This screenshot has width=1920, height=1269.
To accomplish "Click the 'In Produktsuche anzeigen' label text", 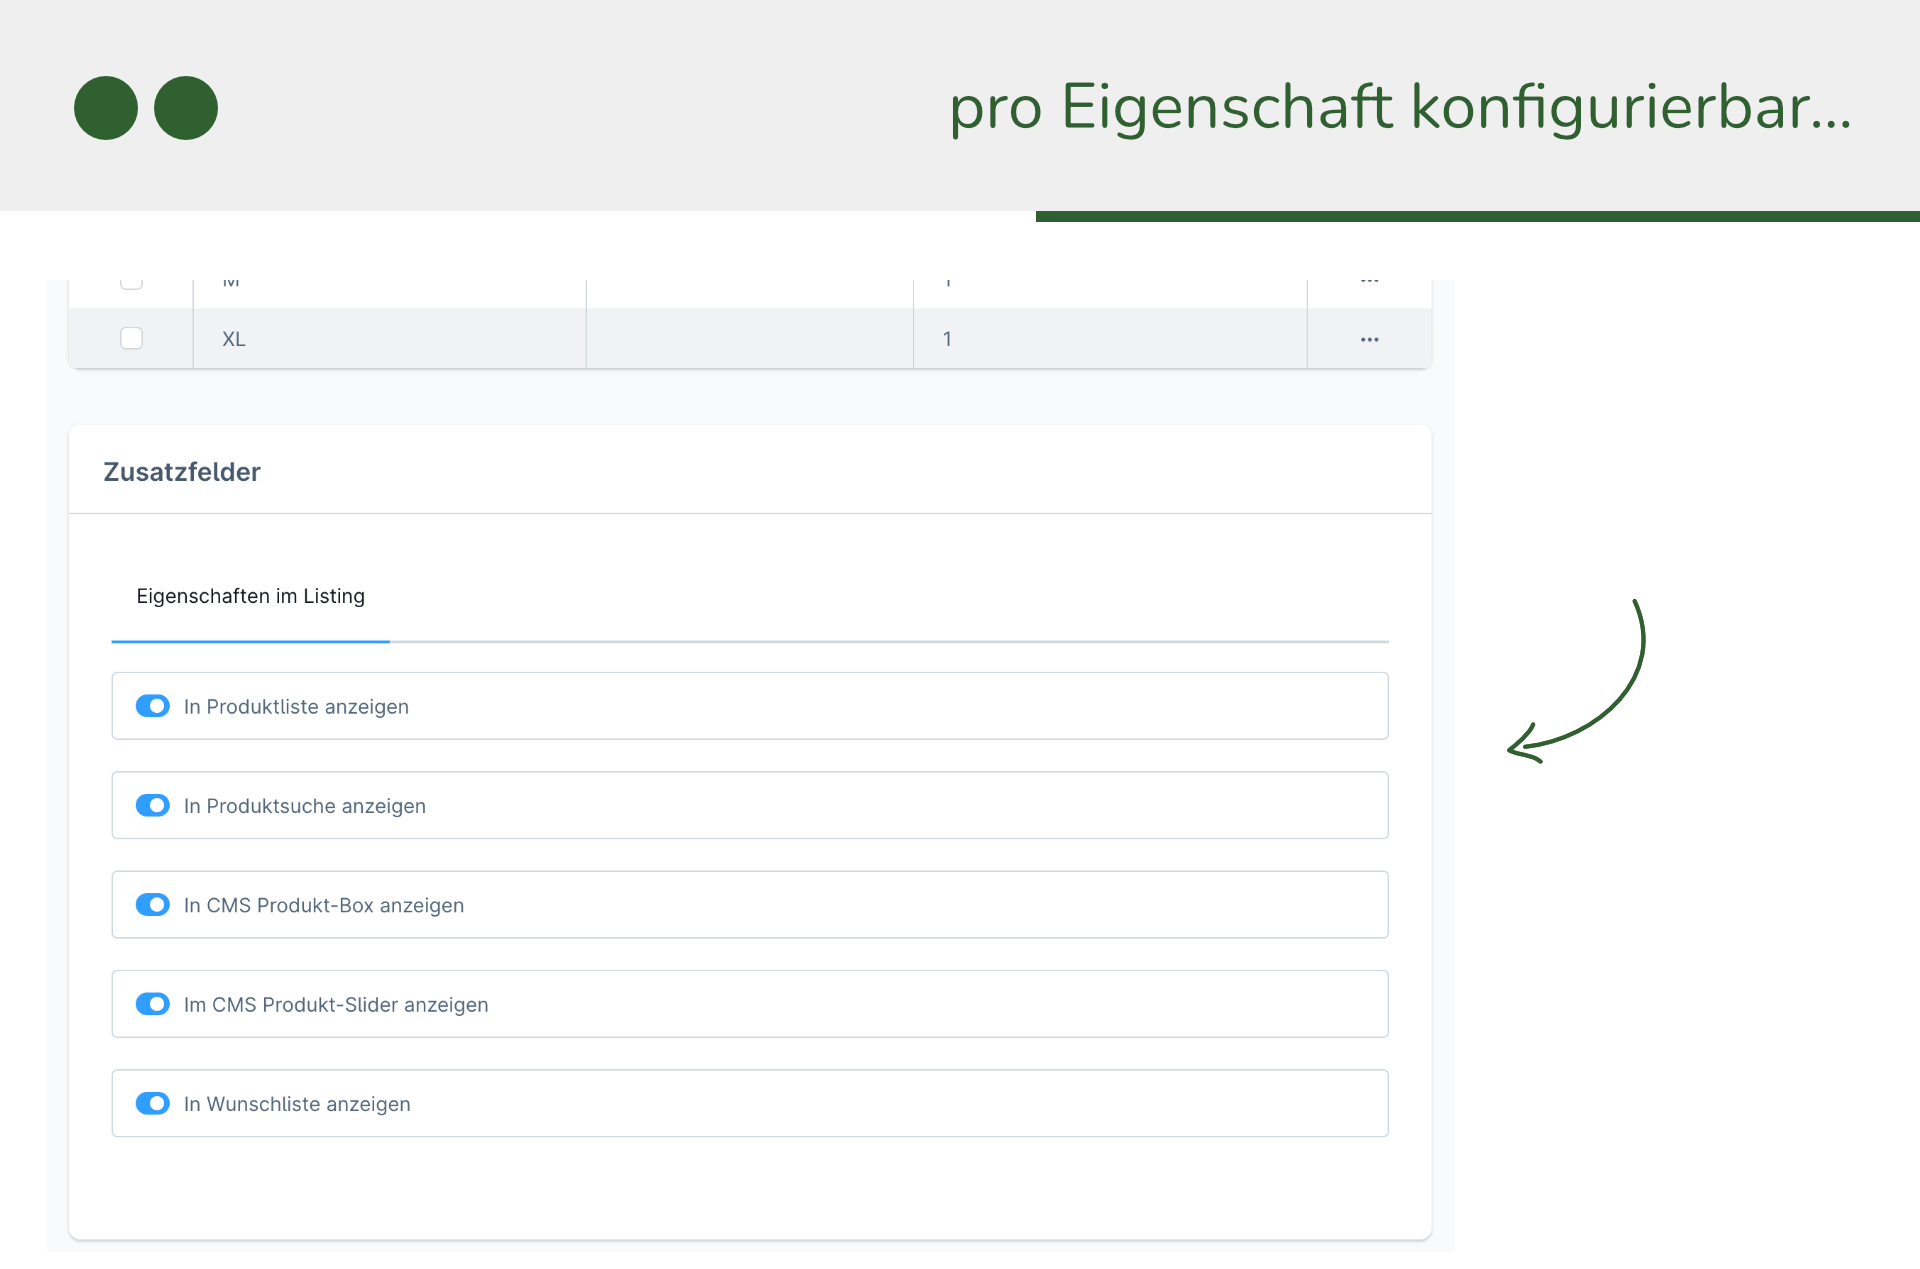I will point(305,806).
